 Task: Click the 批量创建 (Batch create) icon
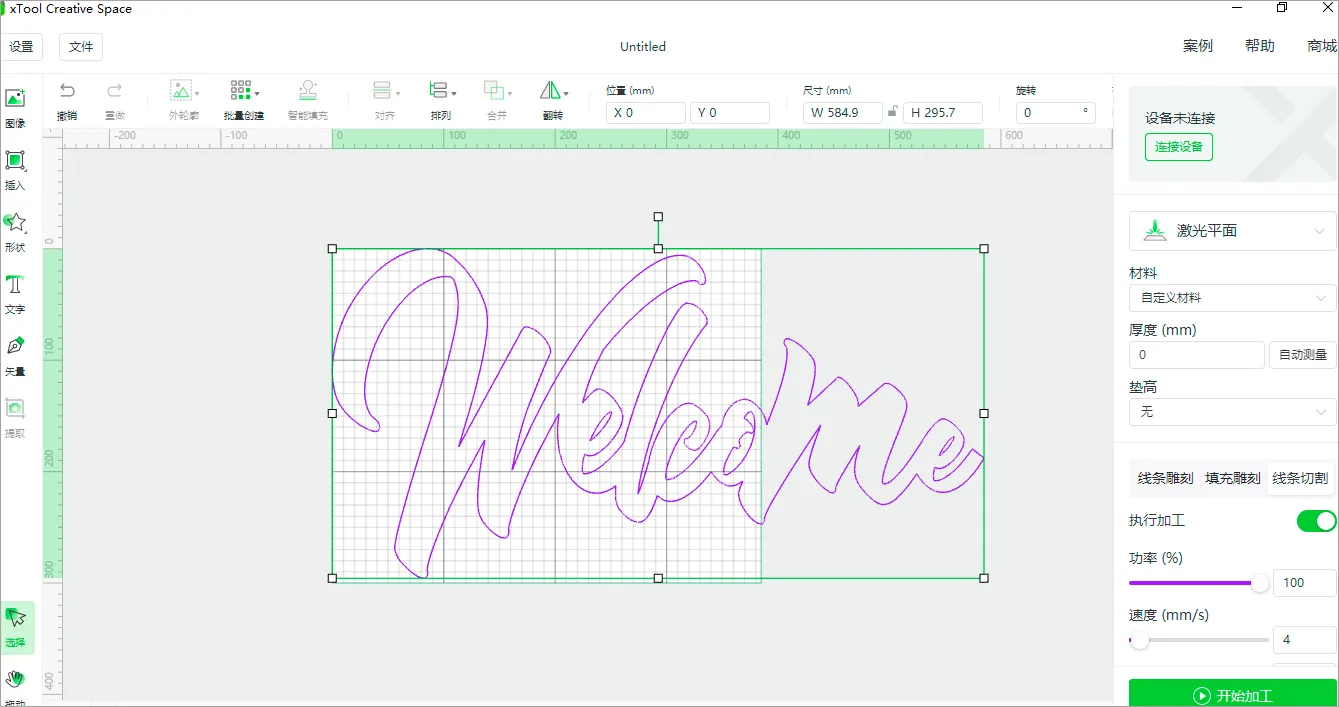click(x=240, y=90)
